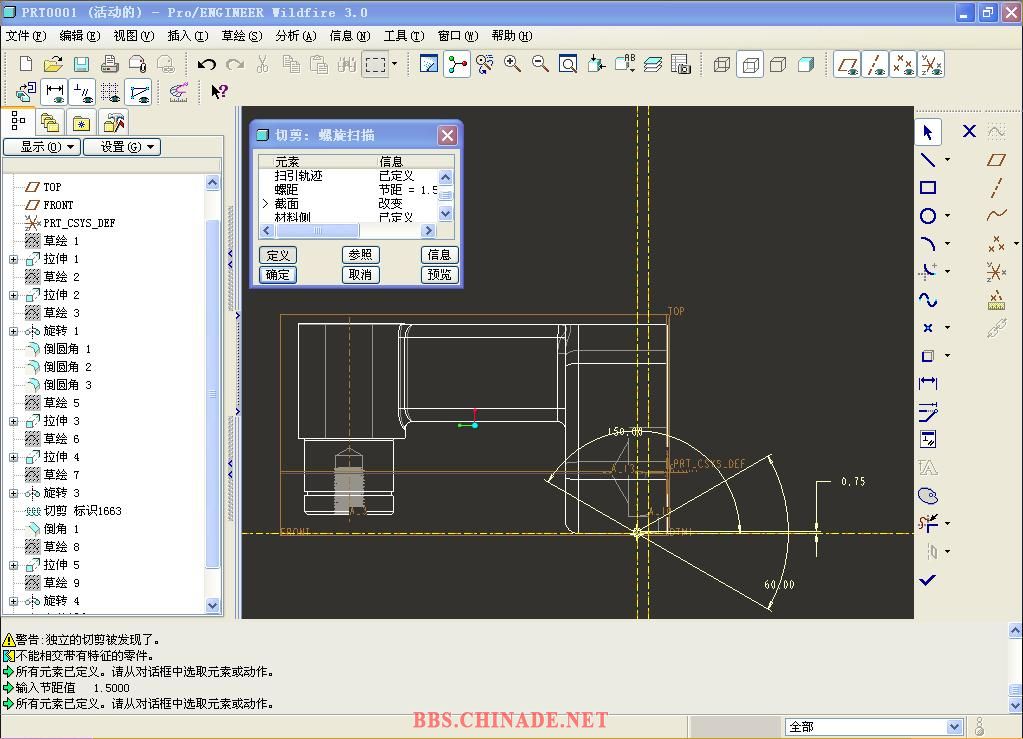Image resolution: width=1023 pixels, height=739 pixels.
Task: Open the 工具 menu
Action: [x=404, y=36]
